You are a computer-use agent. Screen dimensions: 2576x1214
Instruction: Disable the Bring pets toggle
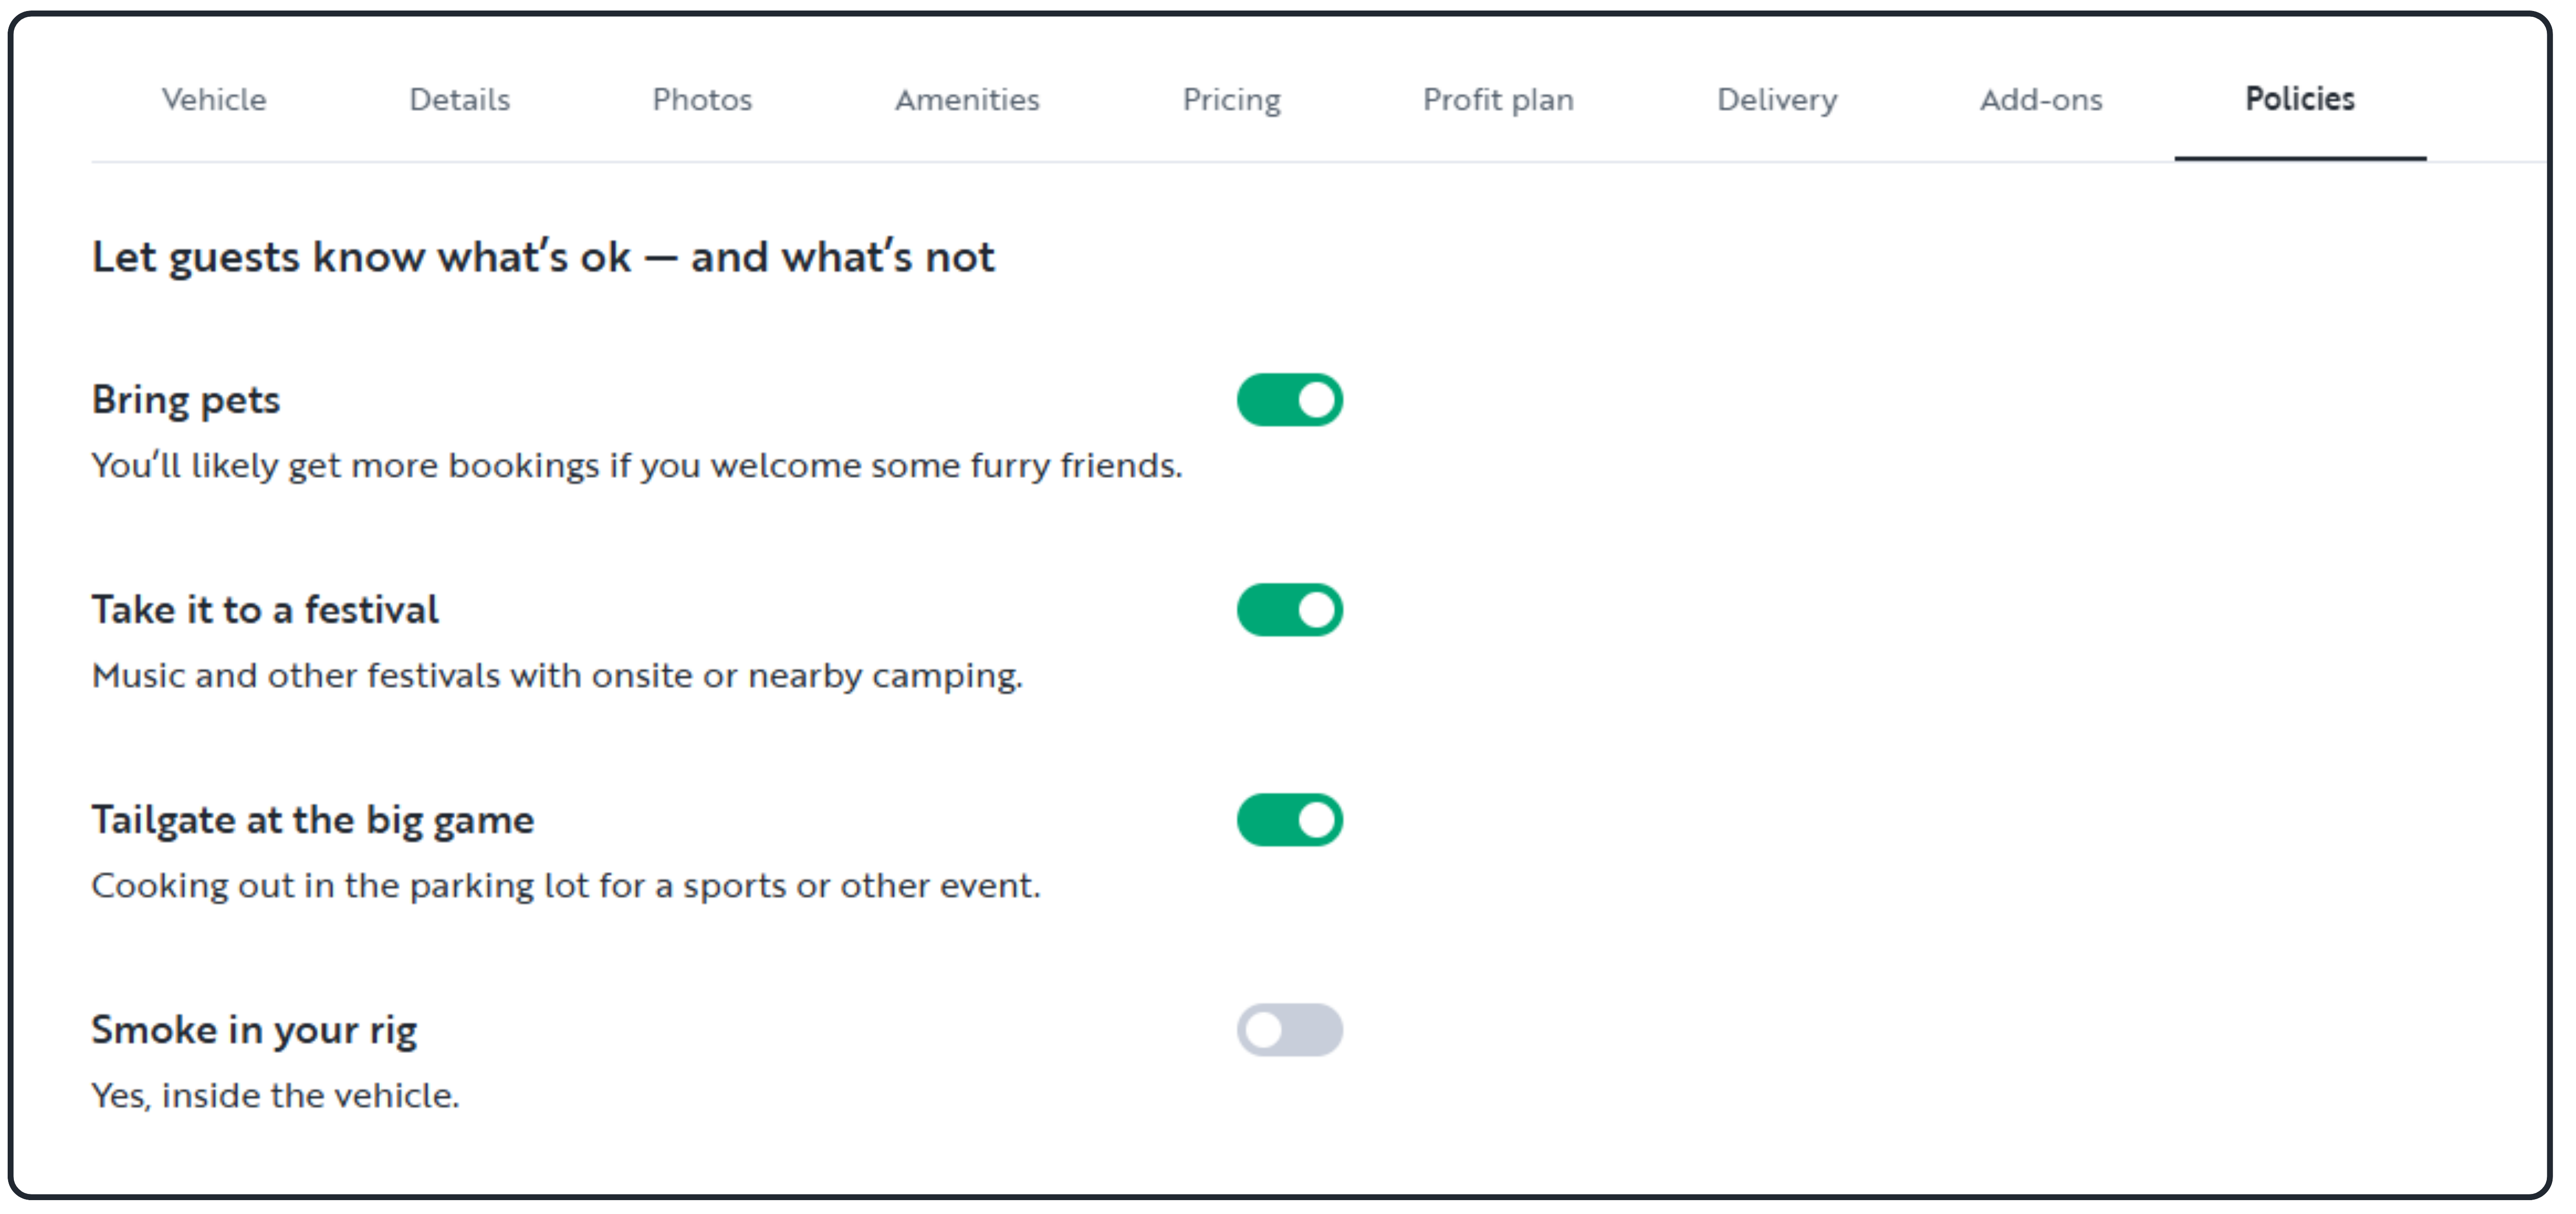tap(1289, 400)
